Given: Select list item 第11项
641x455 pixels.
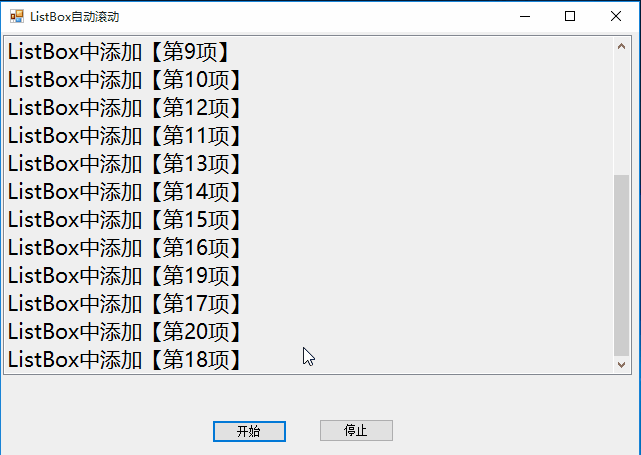Looking at the screenshot, I should (x=309, y=136).
